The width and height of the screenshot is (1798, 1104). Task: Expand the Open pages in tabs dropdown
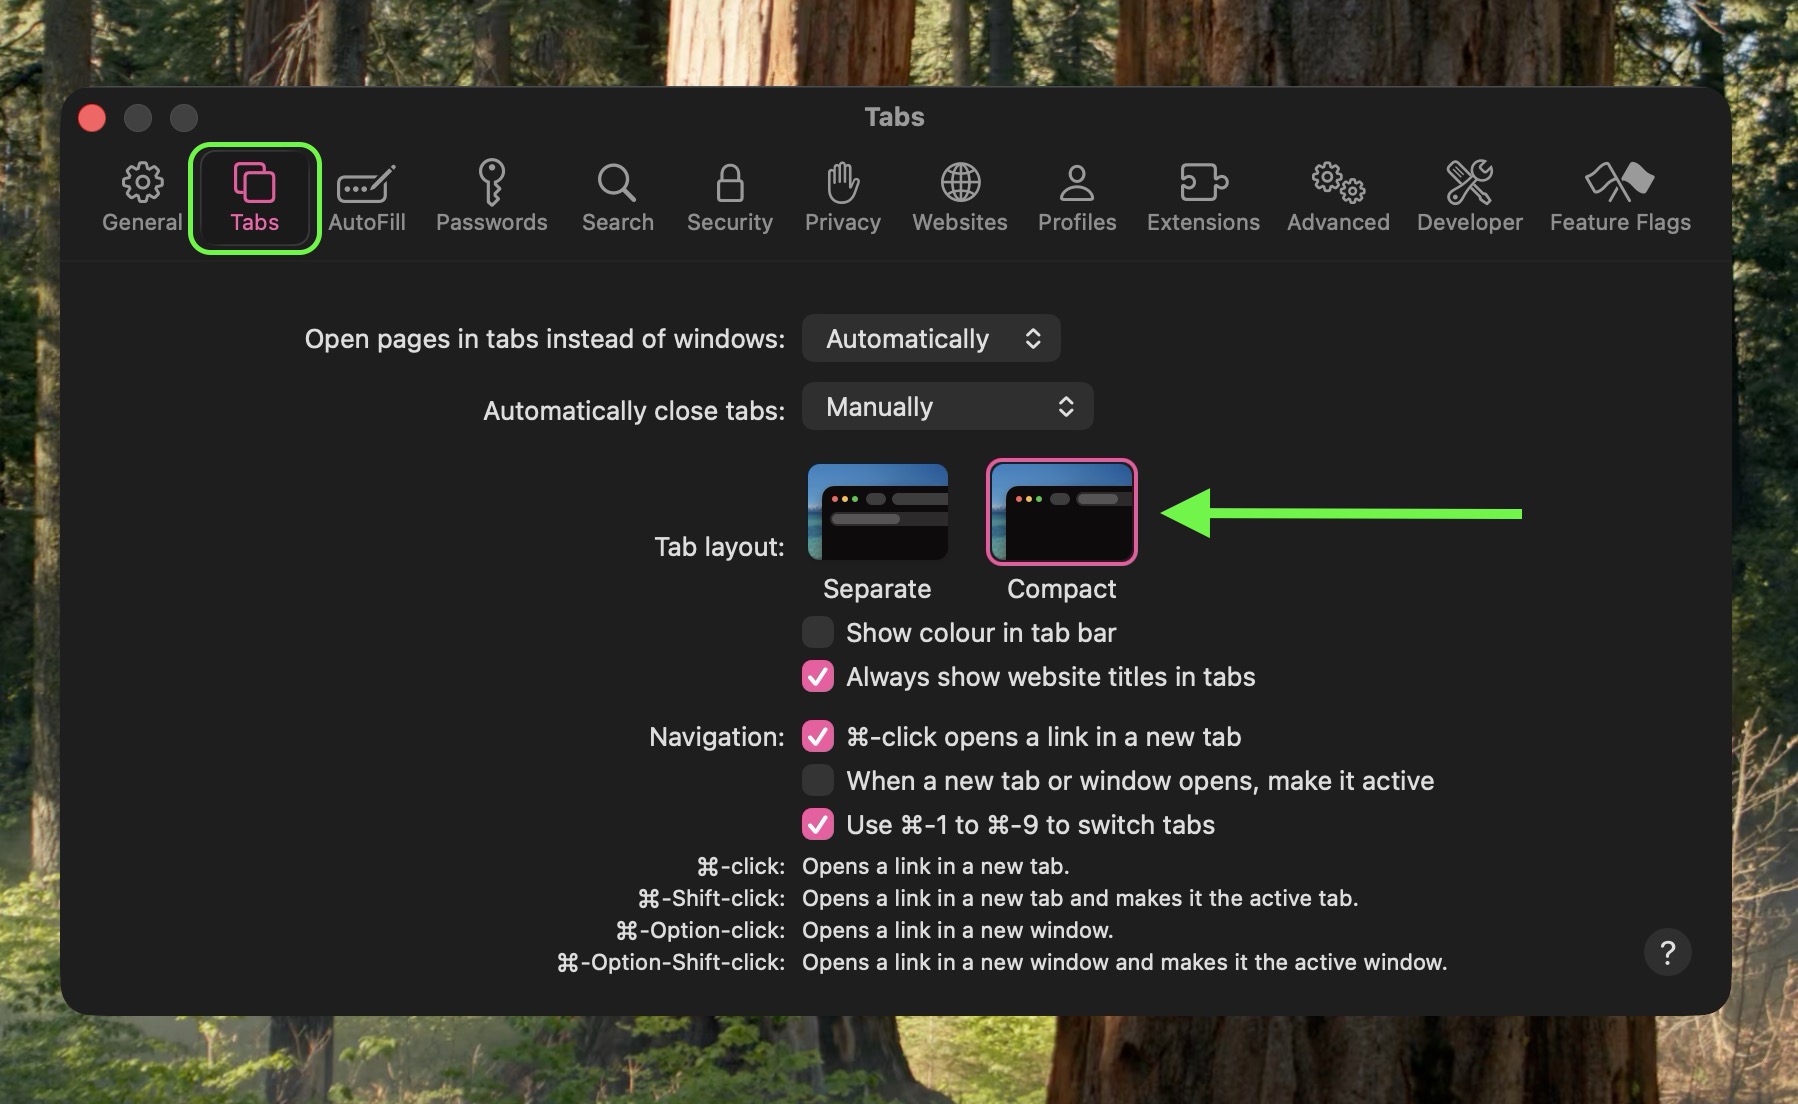[930, 339]
